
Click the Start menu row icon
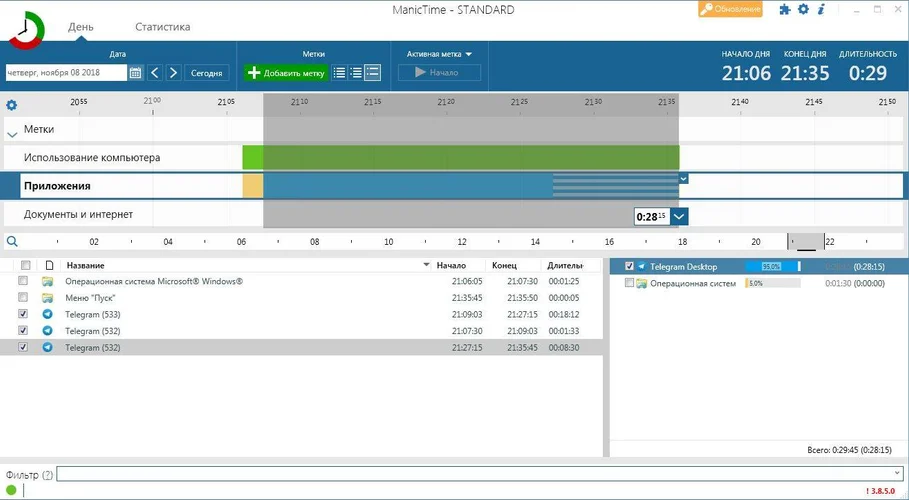[48, 298]
